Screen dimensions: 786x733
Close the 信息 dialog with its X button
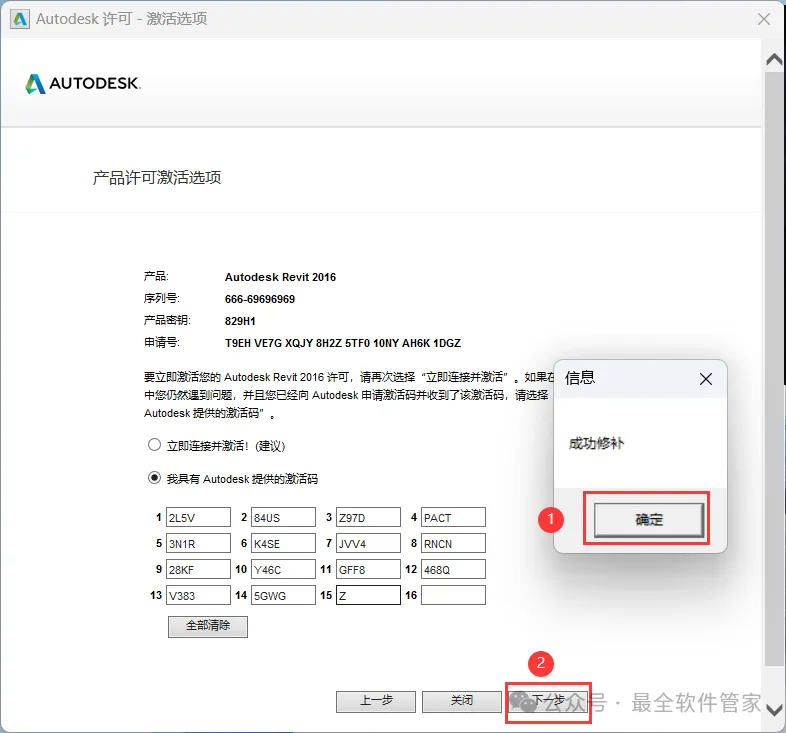point(706,379)
